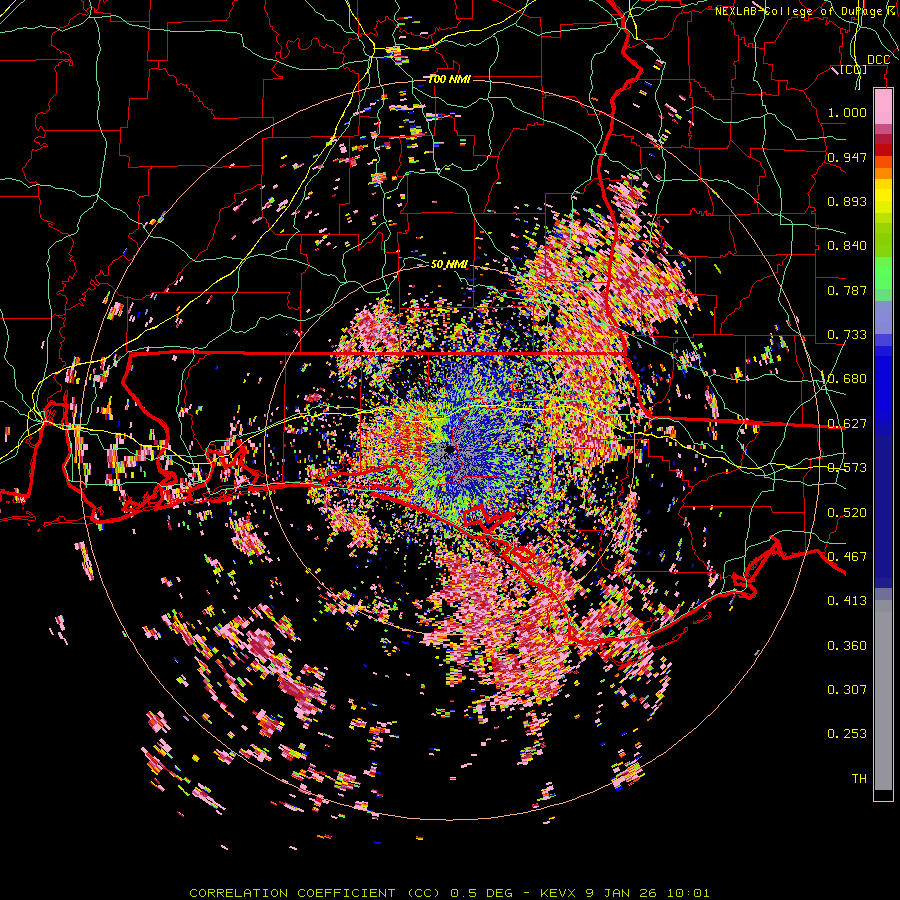Screen dimensions: 900x900
Task: Pick the bright green band near 0.787
Action: point(883,273)
